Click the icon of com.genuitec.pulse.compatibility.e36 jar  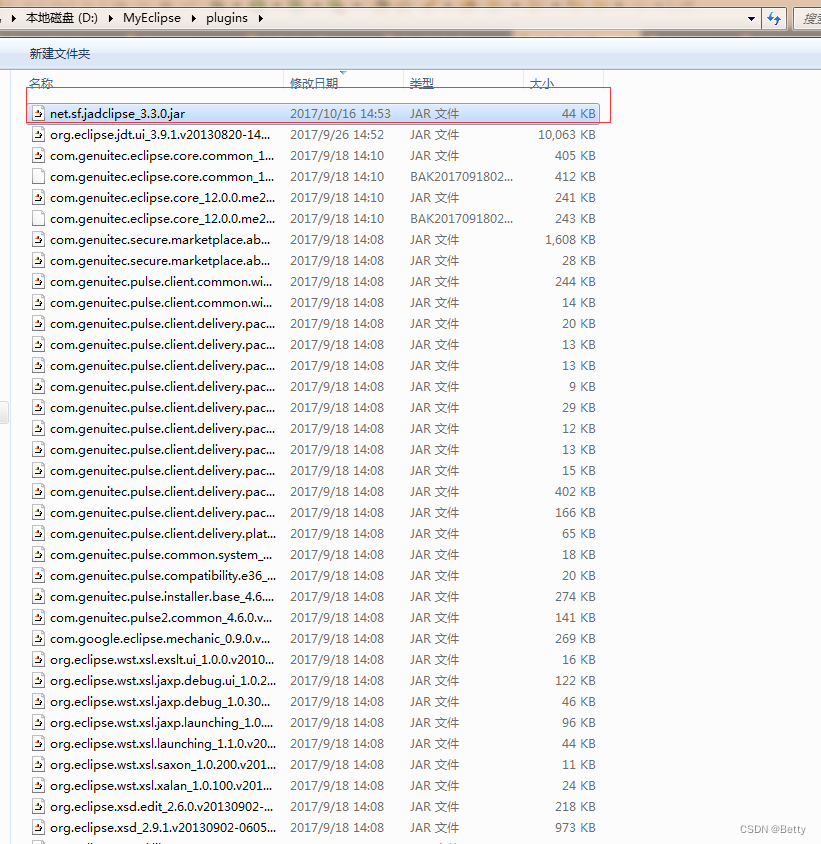(38, 575)
